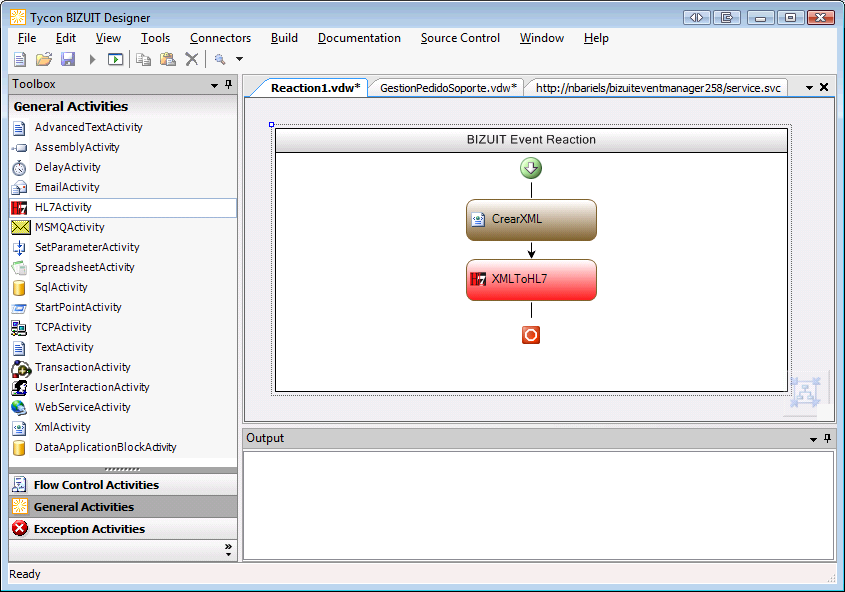Open the zoom dropdown arrow in toolbar

pos(239,59)
